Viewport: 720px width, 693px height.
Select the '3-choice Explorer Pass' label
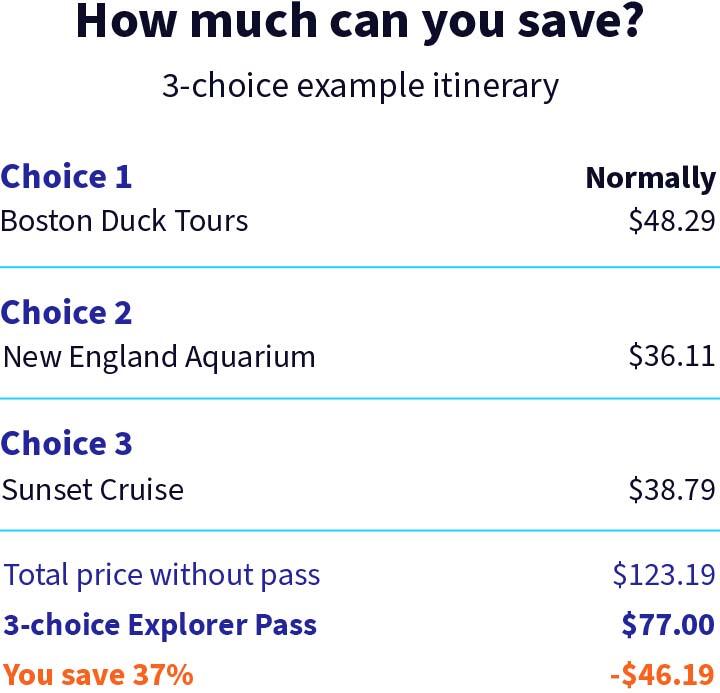pyautogui.click(x=160, y=625)
